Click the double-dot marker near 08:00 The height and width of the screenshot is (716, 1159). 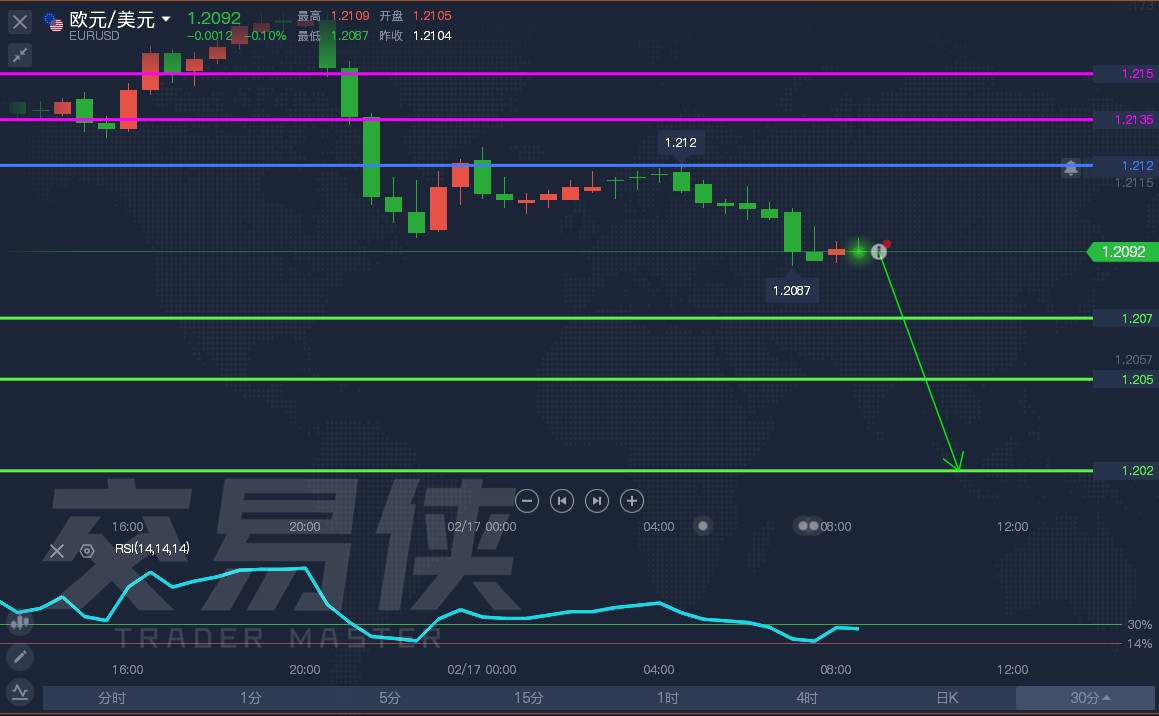coord(809,526)
